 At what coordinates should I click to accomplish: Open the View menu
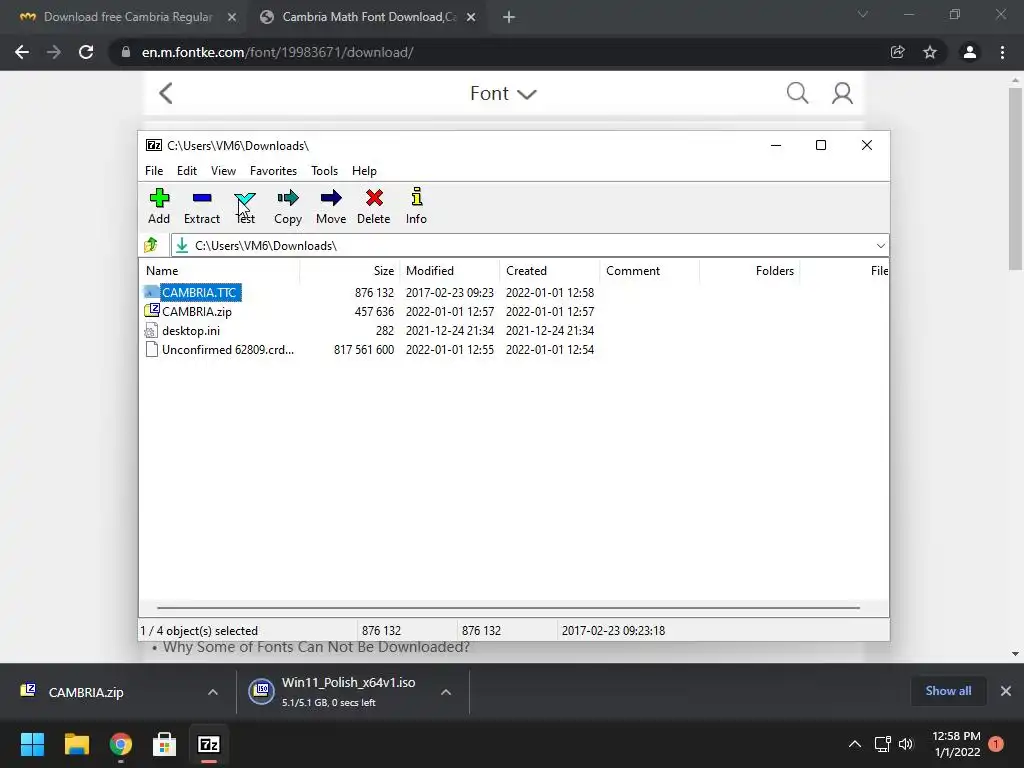coord(223,170)
